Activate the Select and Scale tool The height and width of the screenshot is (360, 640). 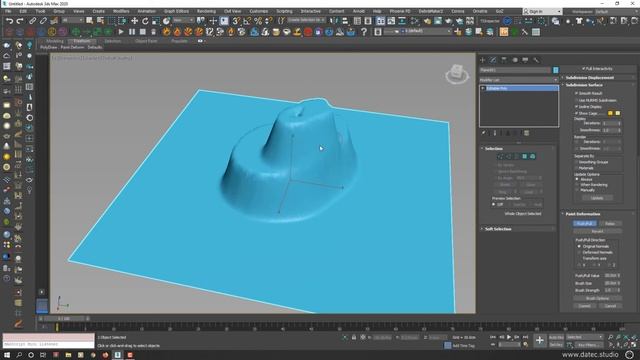coord(156,20)
